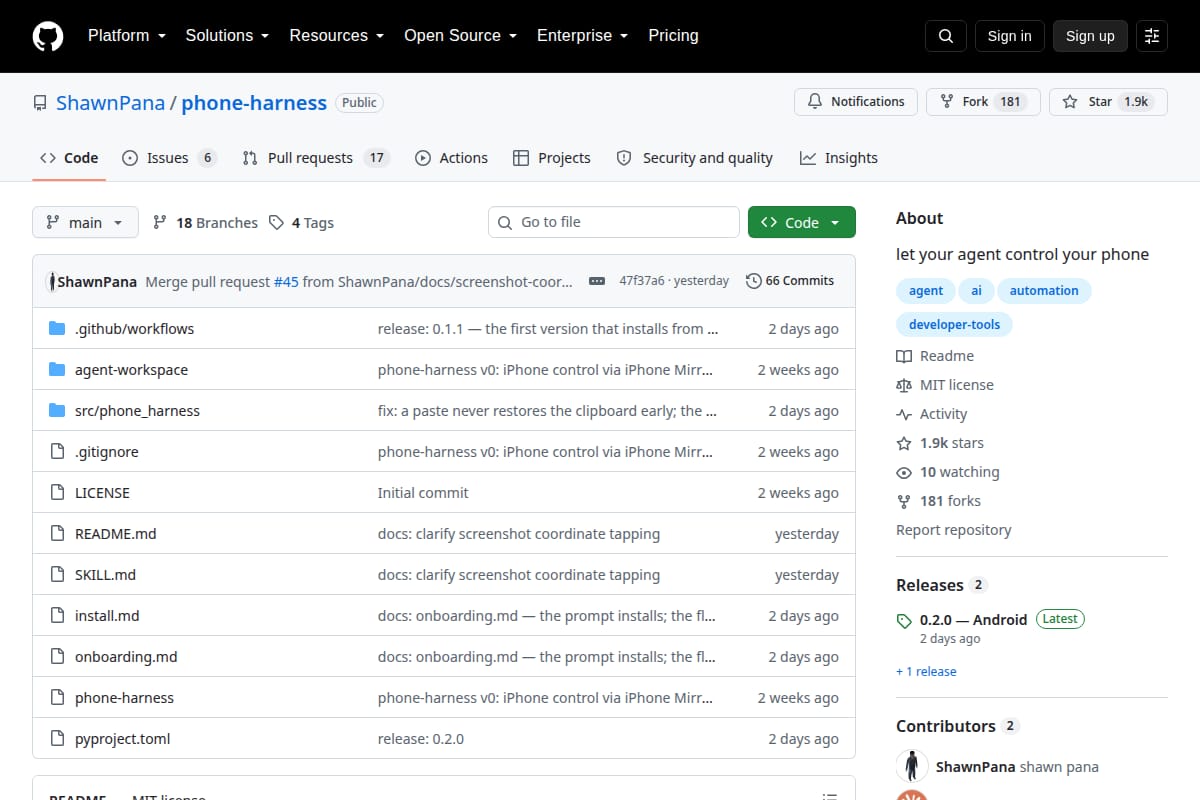Click the 1.9k stars link in About
1200x800 pixels.
[x=952, y=443]
